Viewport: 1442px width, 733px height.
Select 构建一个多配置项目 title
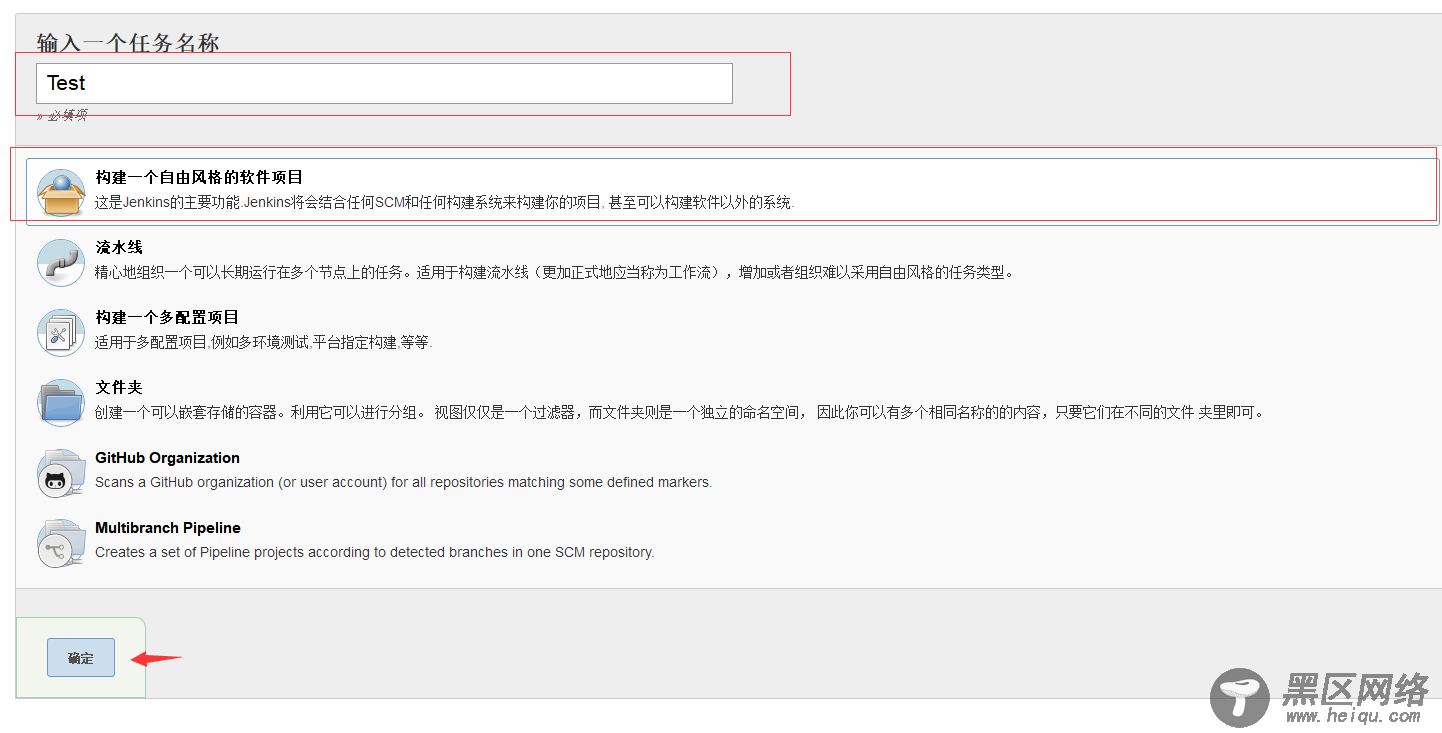[167, 317]
